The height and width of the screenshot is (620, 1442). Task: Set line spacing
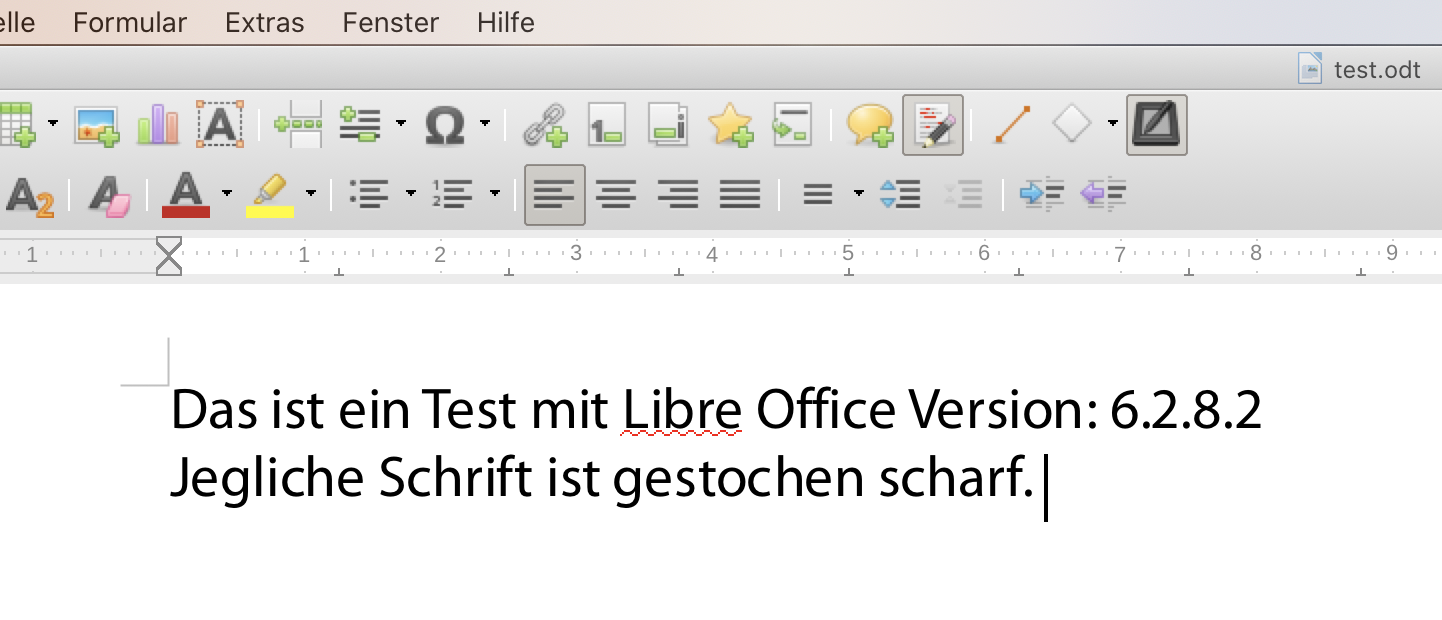pyautogui.click(x=818, y=195)
